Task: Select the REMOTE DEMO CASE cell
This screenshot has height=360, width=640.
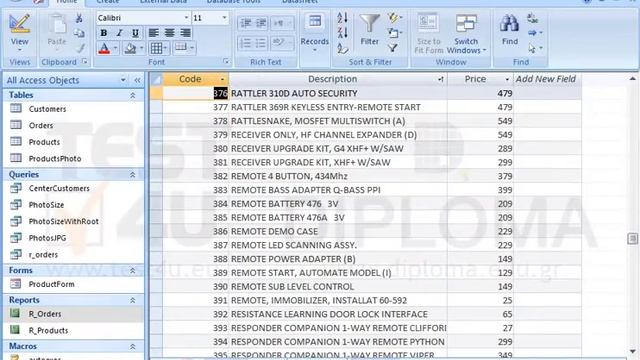Action: tap(338, 231)
